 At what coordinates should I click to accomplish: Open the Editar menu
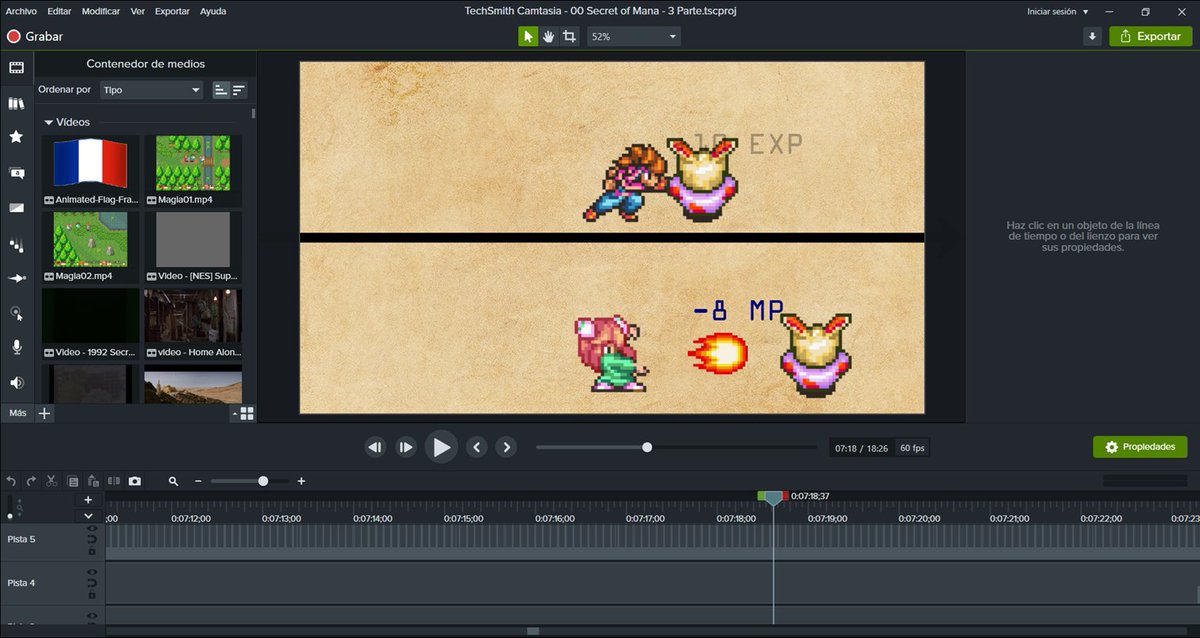click(59, 12)
